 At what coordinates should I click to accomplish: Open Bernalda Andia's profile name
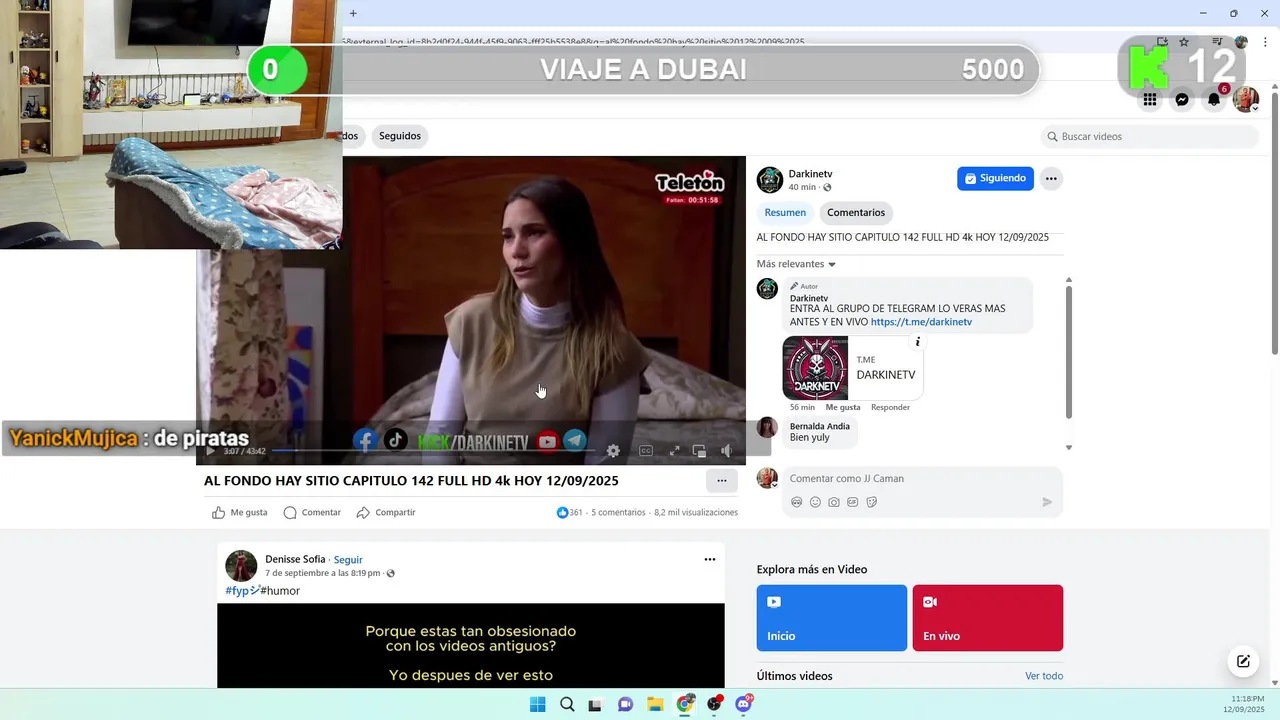(820, 426)
